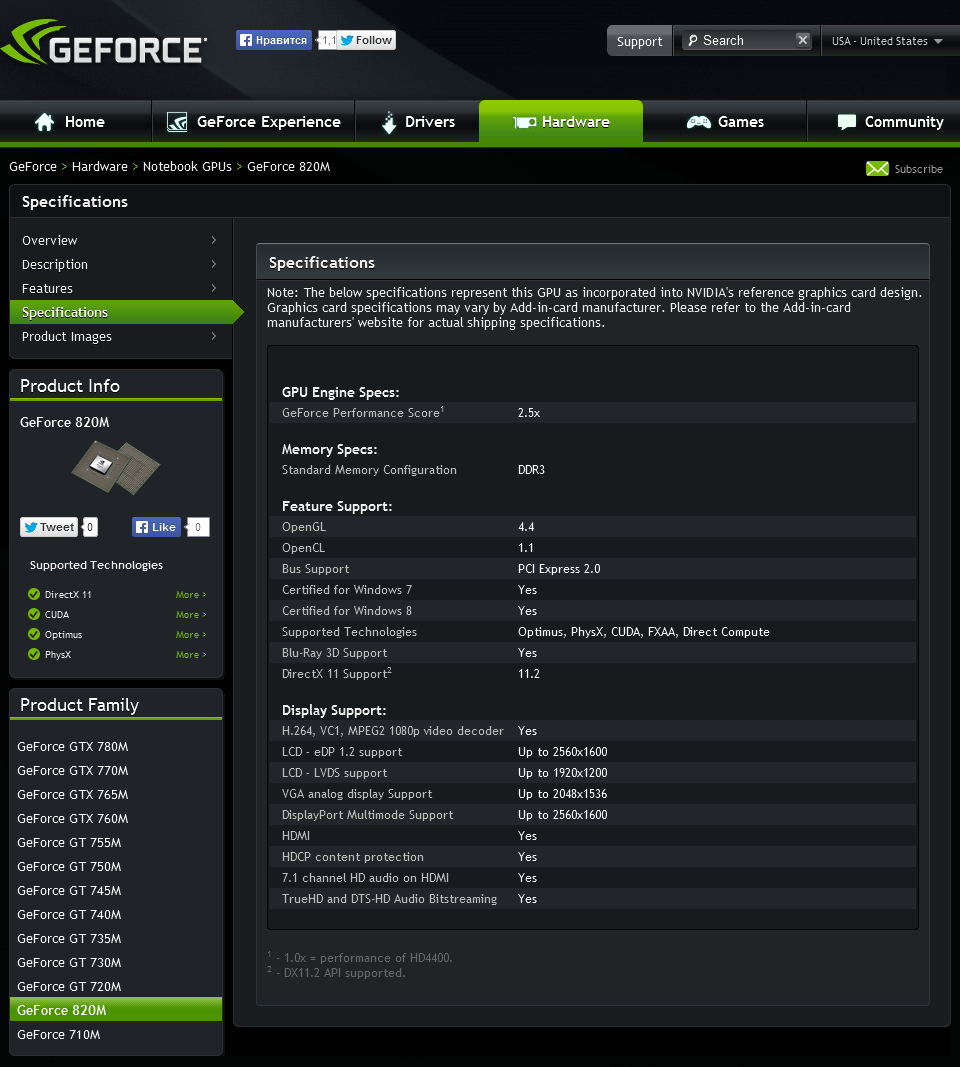
Task: Open GeForce GTX 770M in Product Family
Action: (x=73, y=770)
